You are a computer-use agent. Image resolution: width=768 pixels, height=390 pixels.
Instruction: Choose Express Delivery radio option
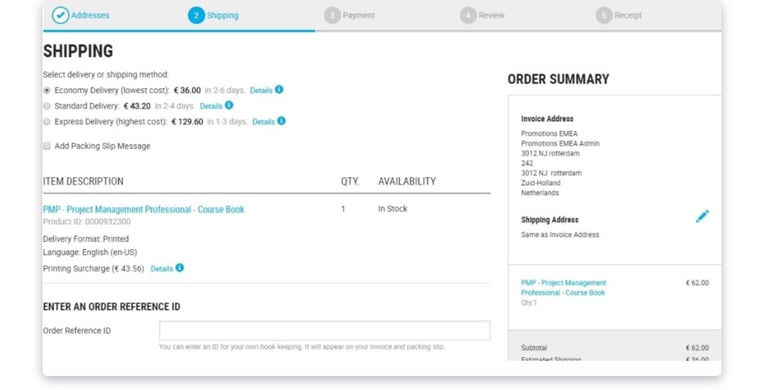pos(47,122)
